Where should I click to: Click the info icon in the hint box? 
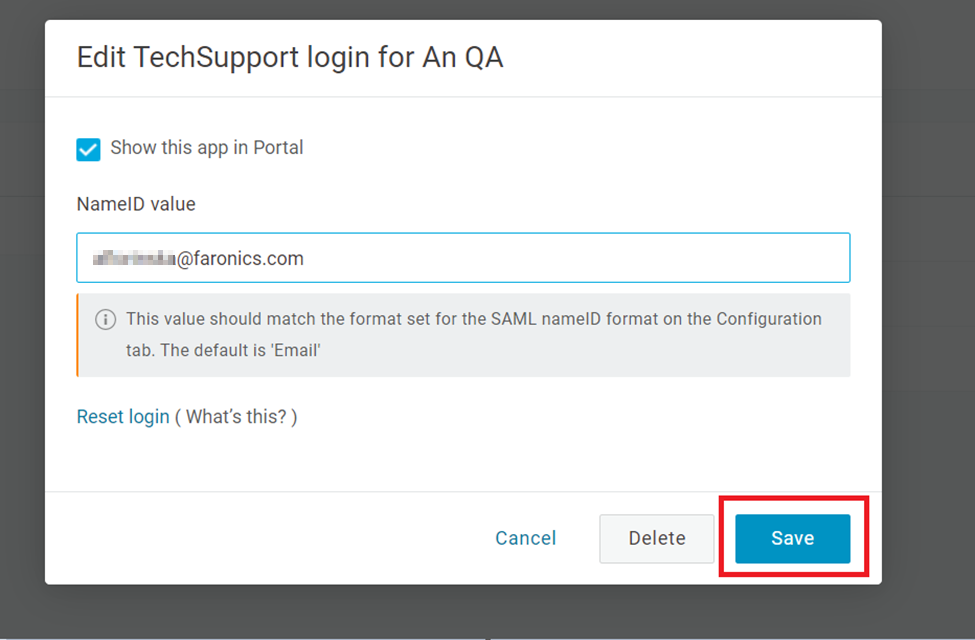pos(105,320)
